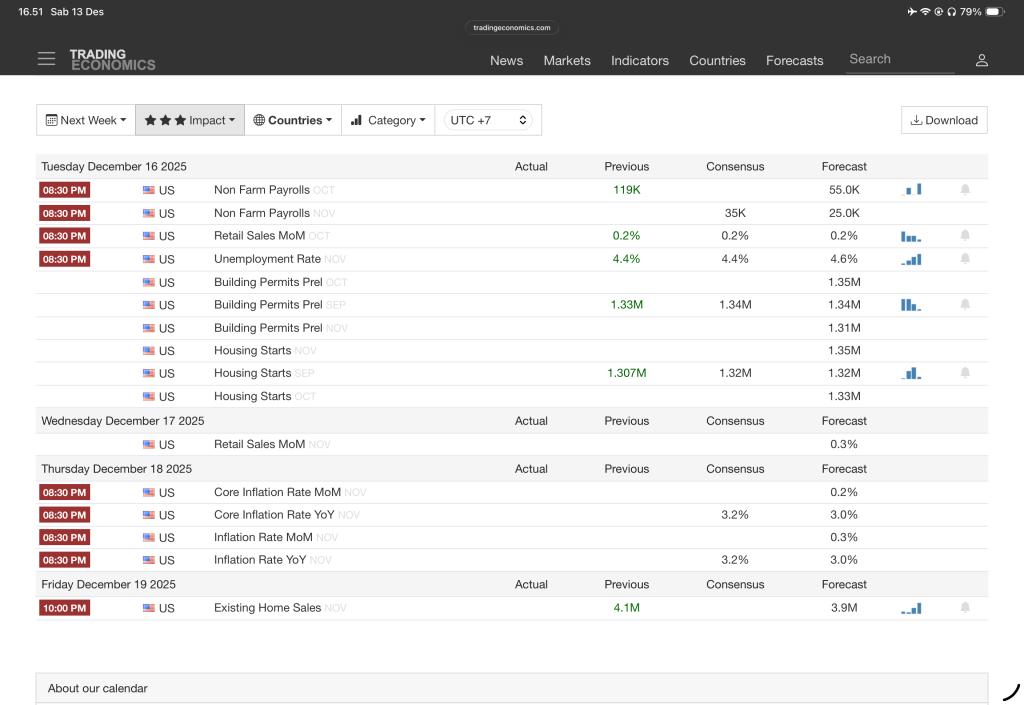Viewport: 1024px width, 705px height.
Task: Open the Housing Starts SEP mini chart
Action: pos(911,373)
